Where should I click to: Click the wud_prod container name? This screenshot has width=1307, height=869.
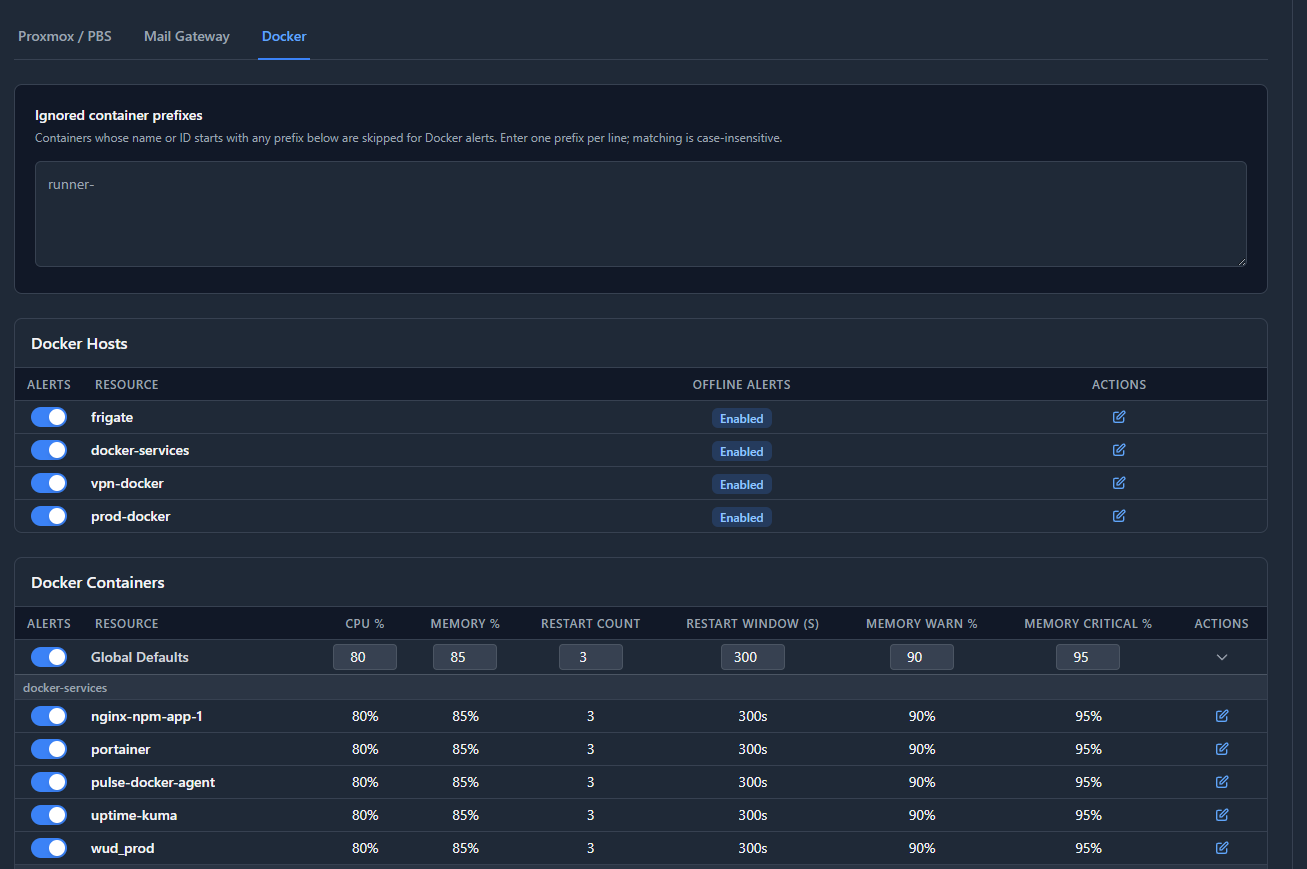[123, 848]
